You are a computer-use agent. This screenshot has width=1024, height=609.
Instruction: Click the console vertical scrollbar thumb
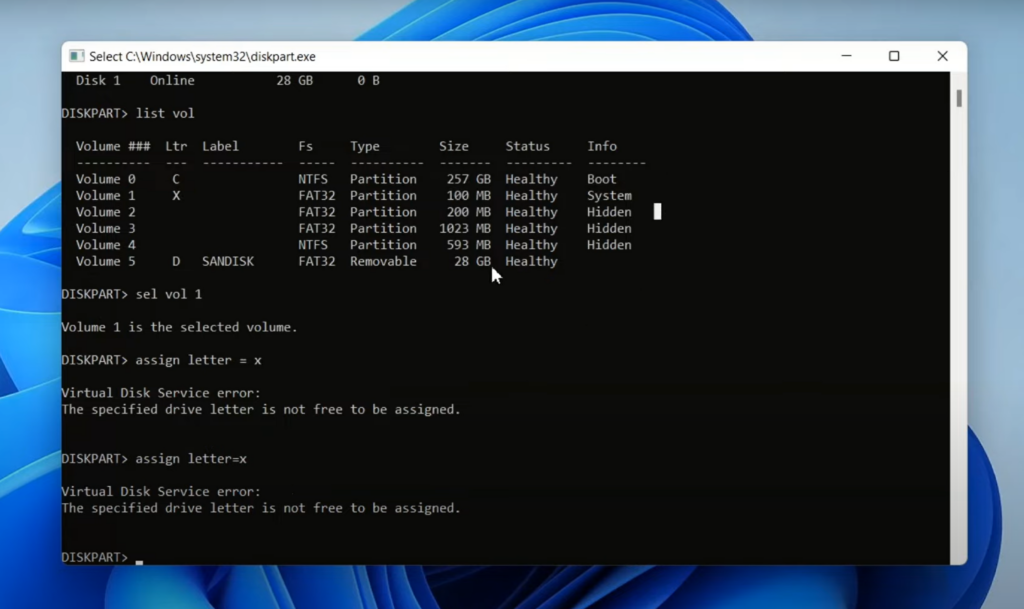(x=959, y=98)
